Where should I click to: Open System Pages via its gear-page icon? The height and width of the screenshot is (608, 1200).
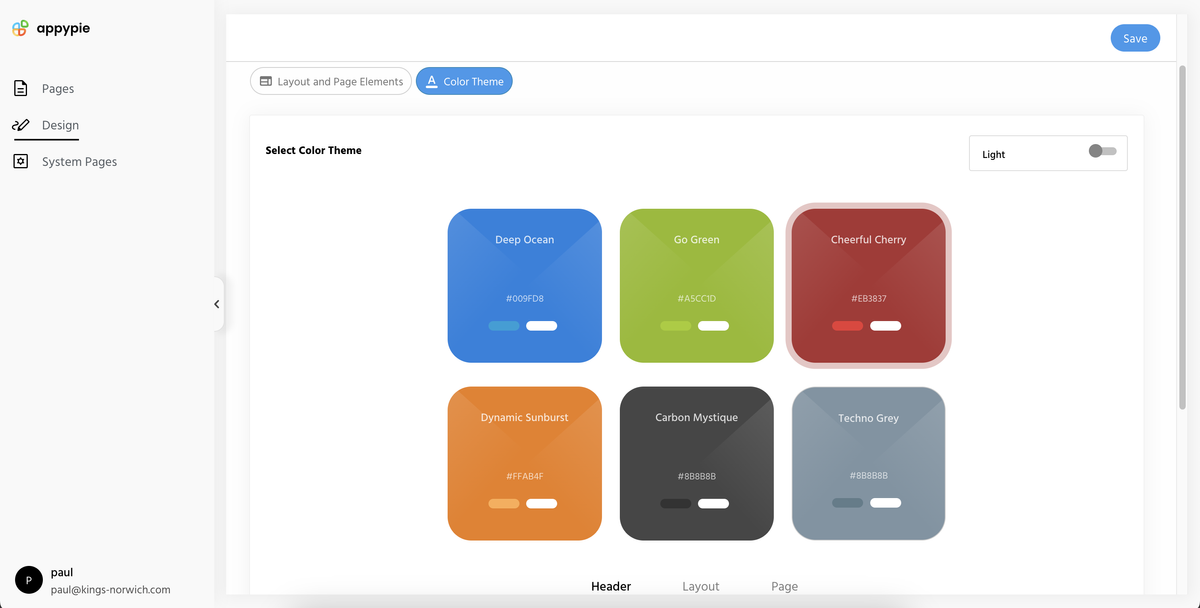point(21,161)
